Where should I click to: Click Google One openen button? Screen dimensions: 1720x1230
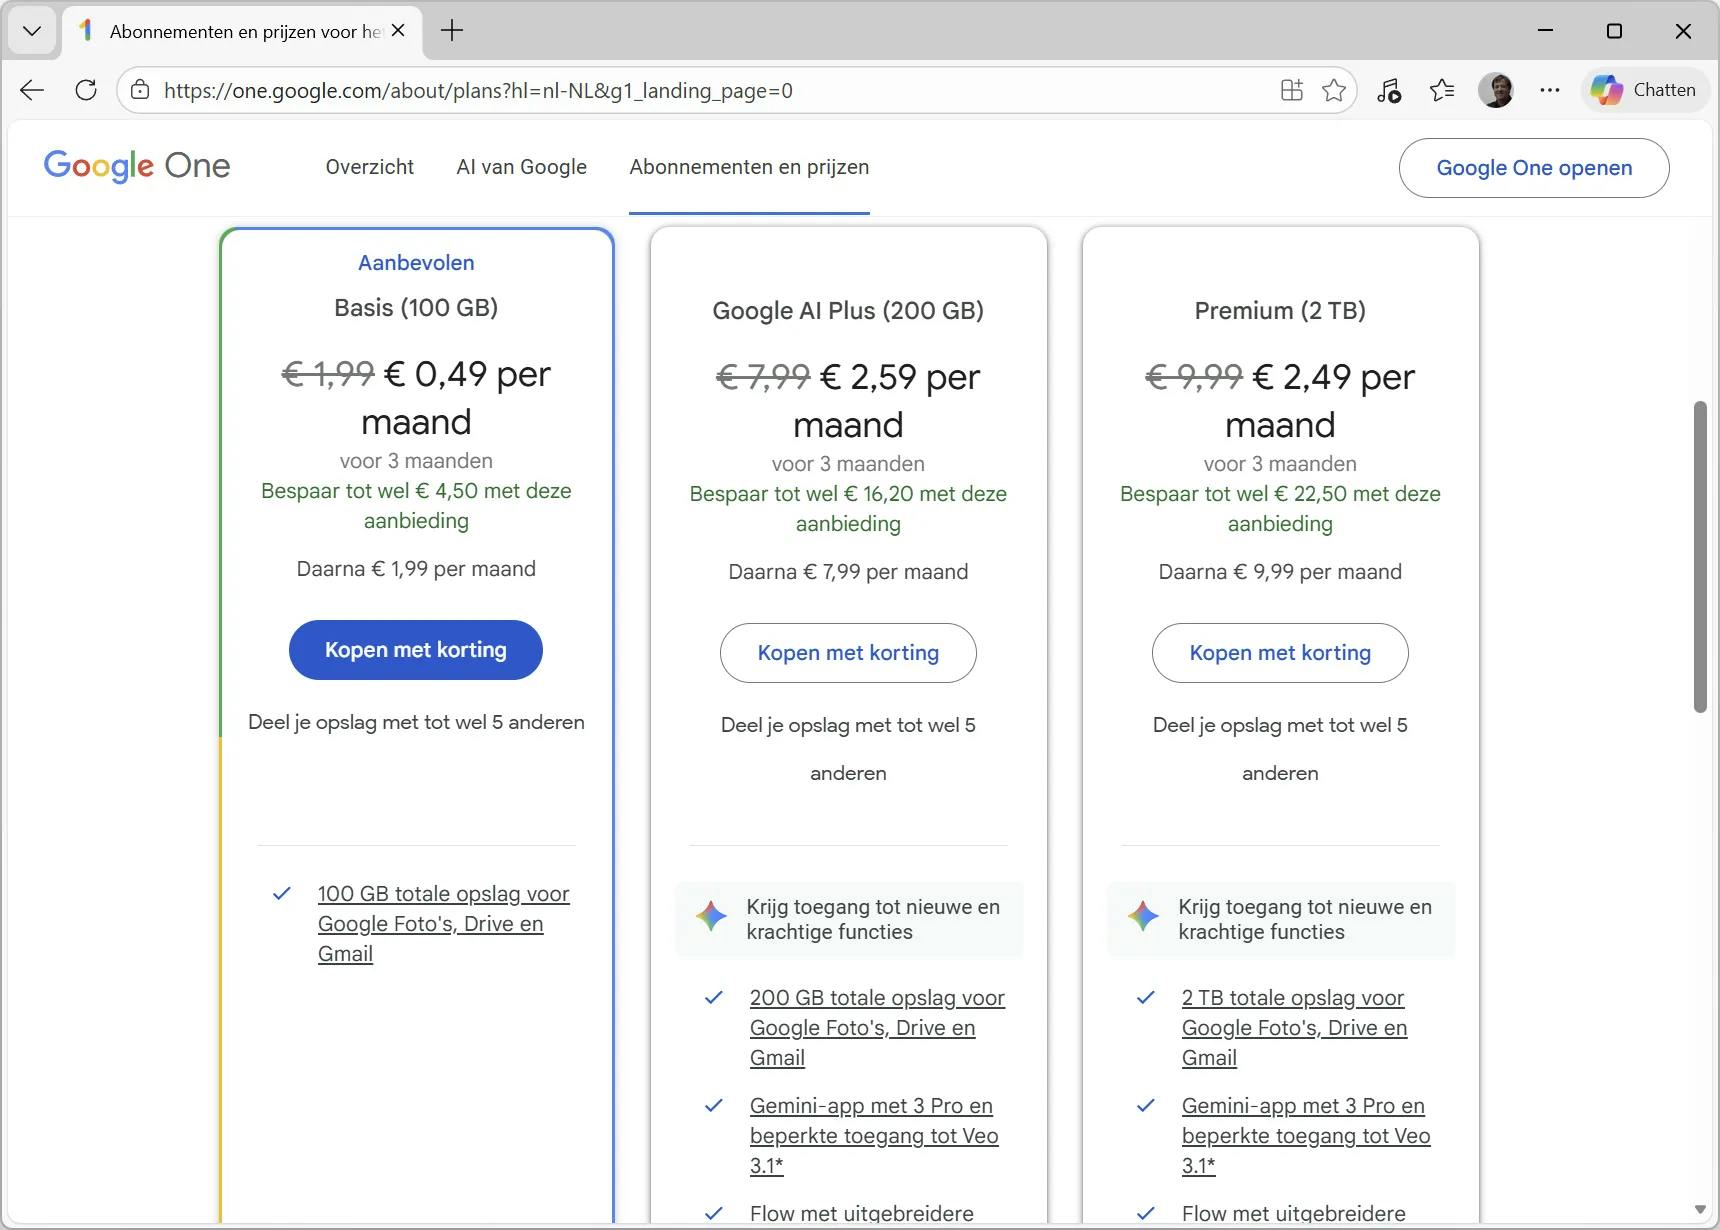[x=1533, y=168]
